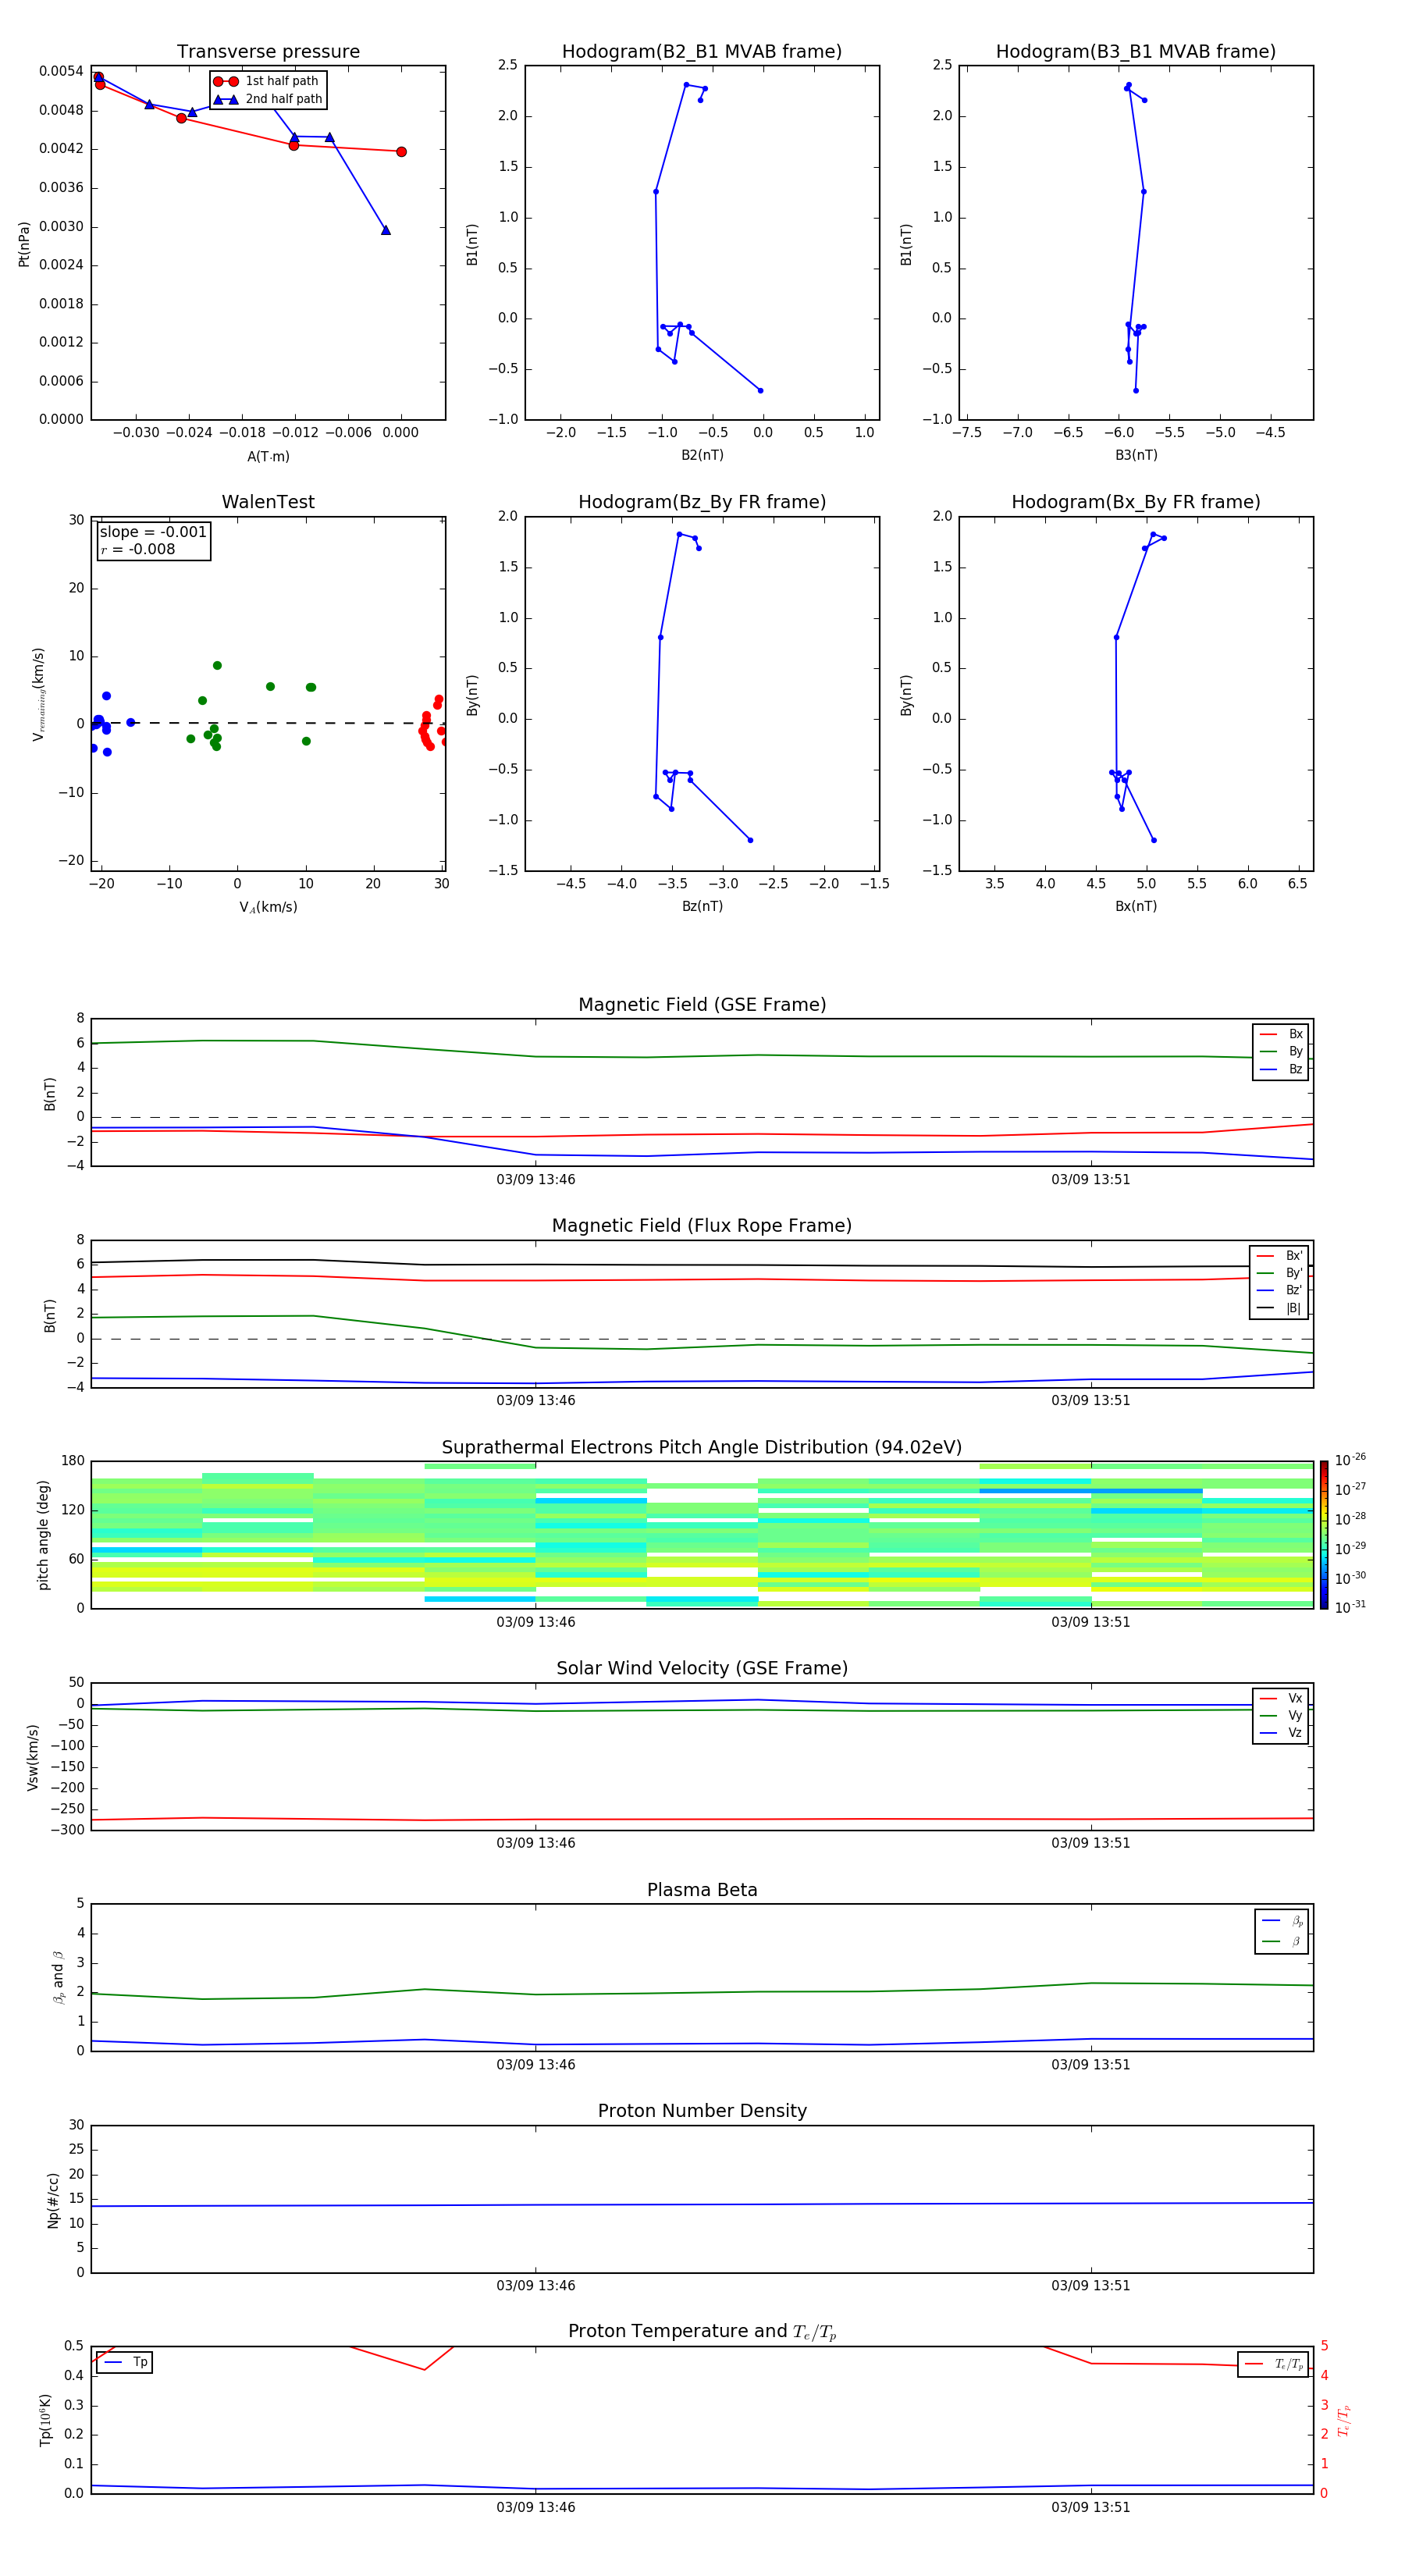Click the By entry in the GSE Frame legend
The width and height of the screenshot is (1405, 2576).
[x=1281, y=1051]
